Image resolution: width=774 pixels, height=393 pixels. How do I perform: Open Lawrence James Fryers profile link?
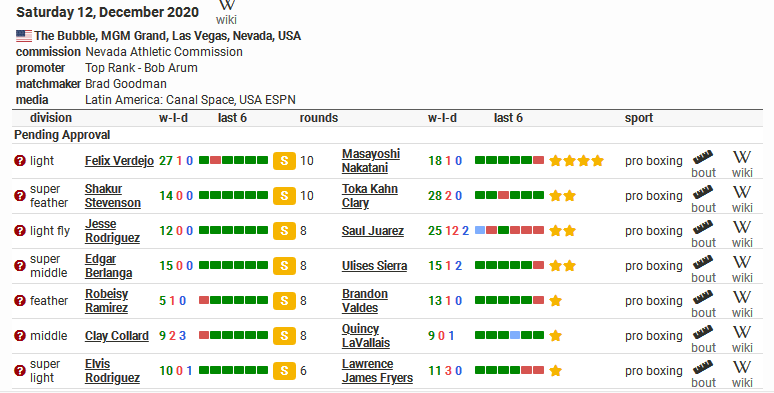pos(378,371)
